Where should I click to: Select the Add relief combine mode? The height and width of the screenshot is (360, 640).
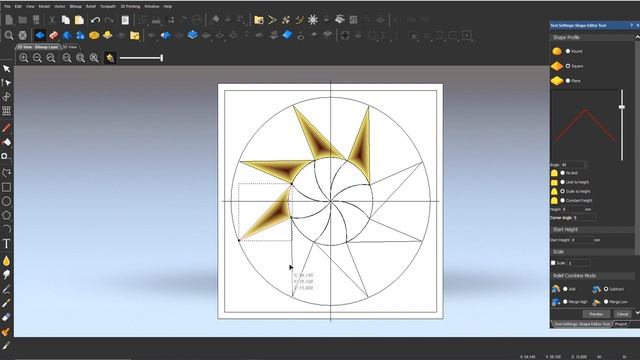(x=565, y=289)
